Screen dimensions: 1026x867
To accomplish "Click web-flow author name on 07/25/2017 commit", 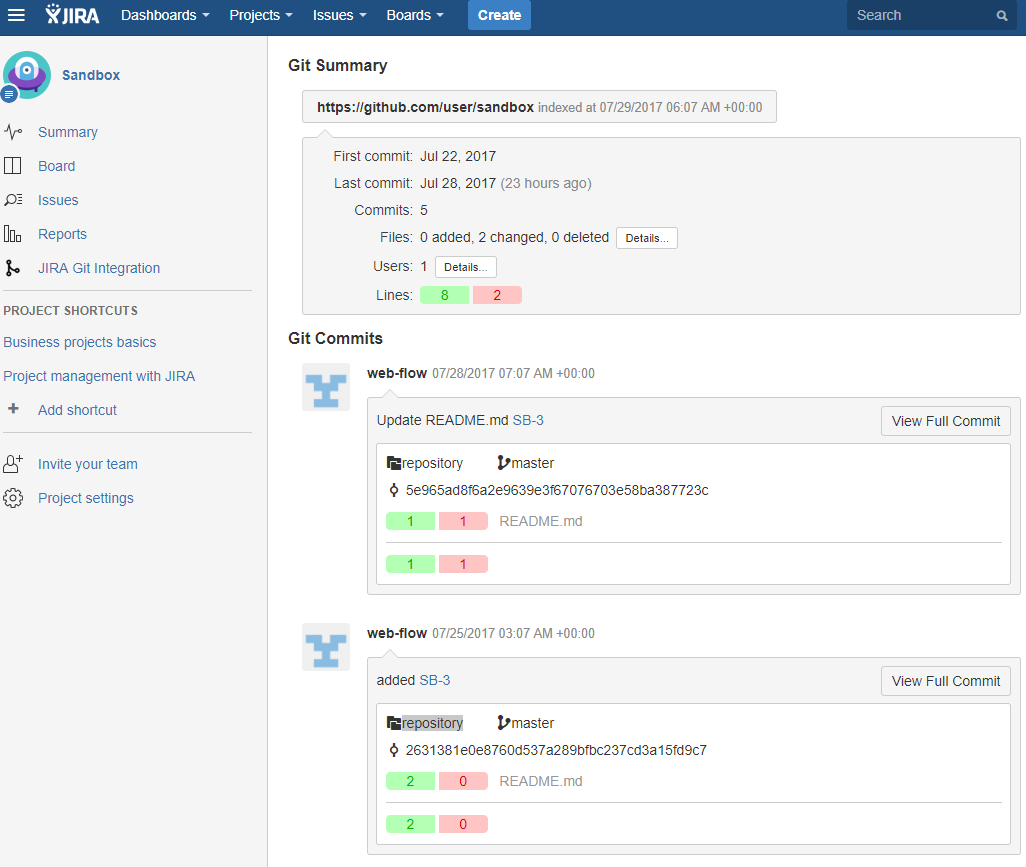I will tap(397, 633).
